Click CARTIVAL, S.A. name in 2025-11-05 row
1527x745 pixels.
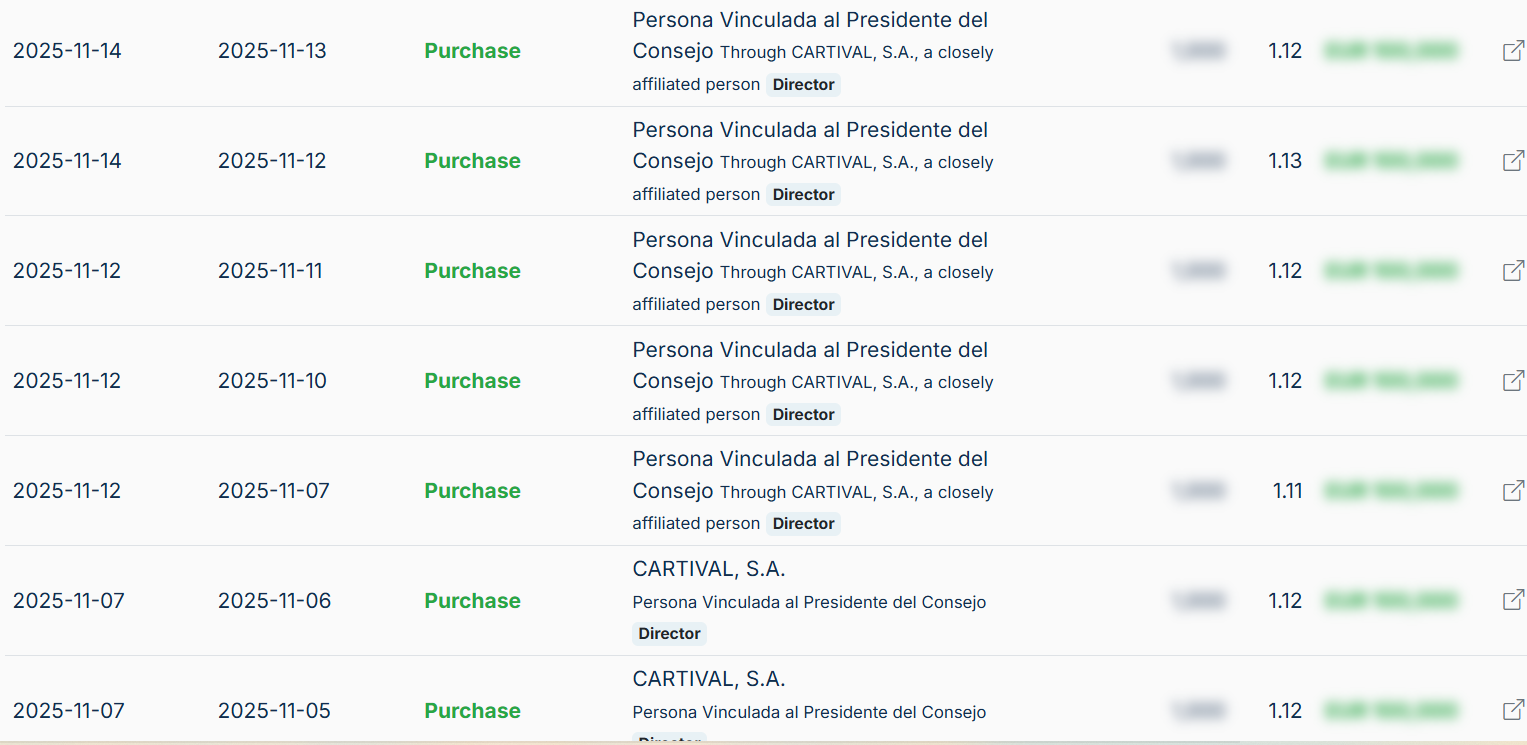[709, 679]
